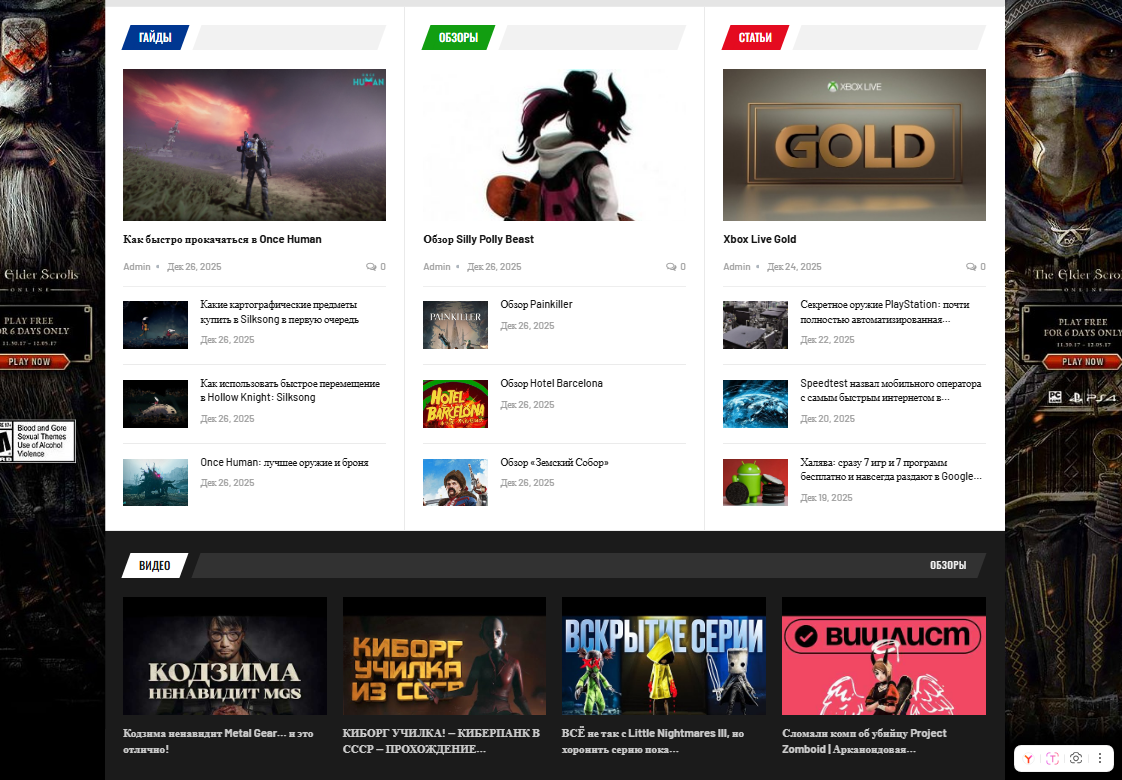Open PlayStation secret weapon article
This screenshot has width=1122, height=780.
click(884, 312)
